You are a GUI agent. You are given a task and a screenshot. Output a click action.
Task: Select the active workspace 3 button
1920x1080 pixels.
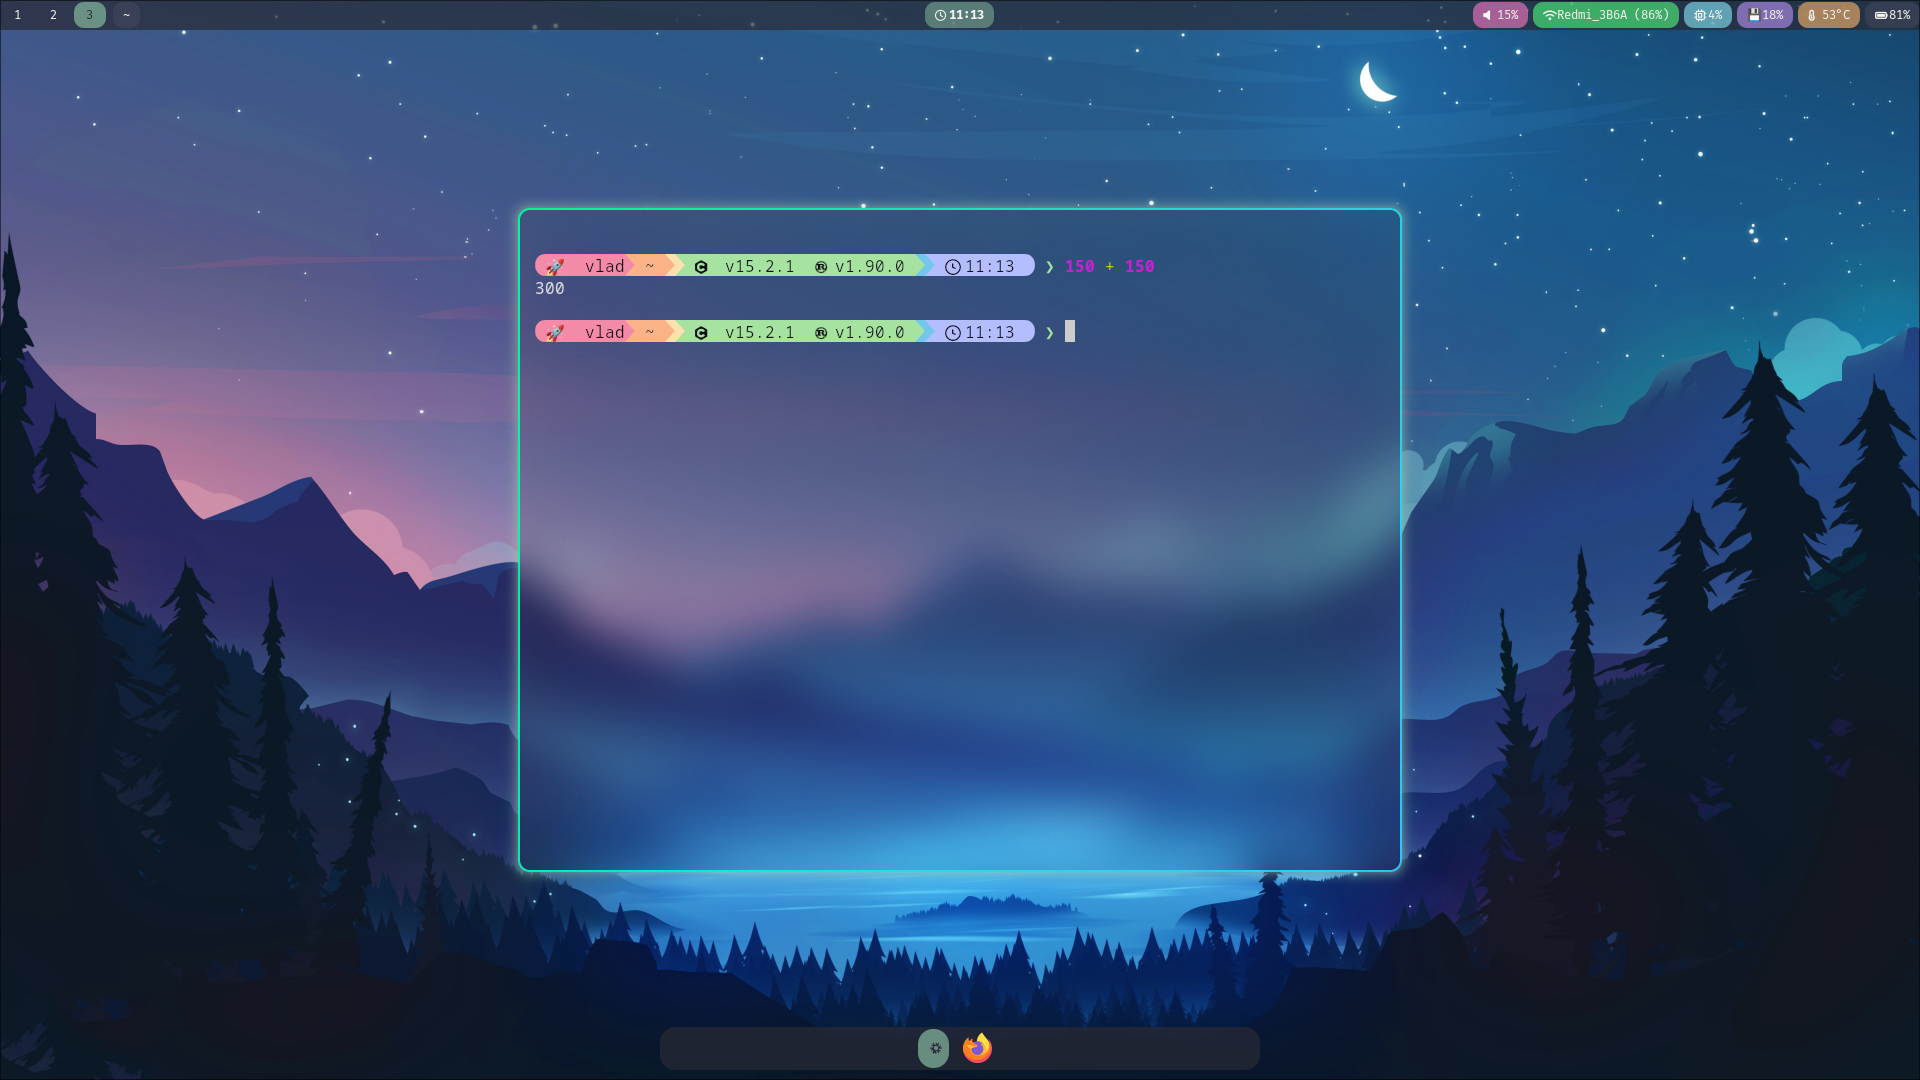pos(89,15)
